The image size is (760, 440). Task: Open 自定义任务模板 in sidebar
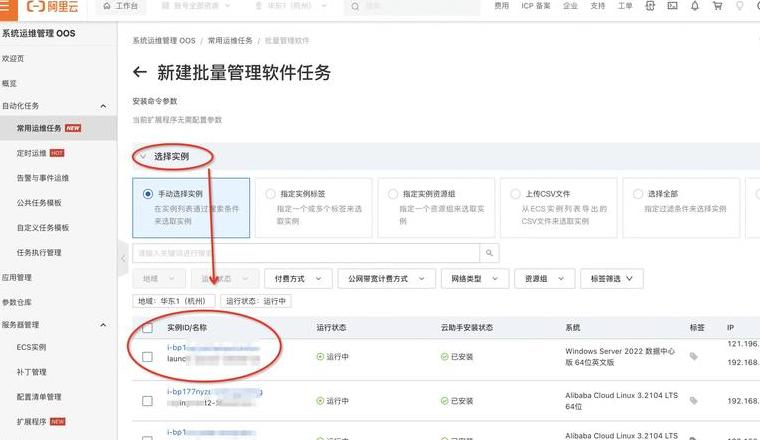click(43, 227)
